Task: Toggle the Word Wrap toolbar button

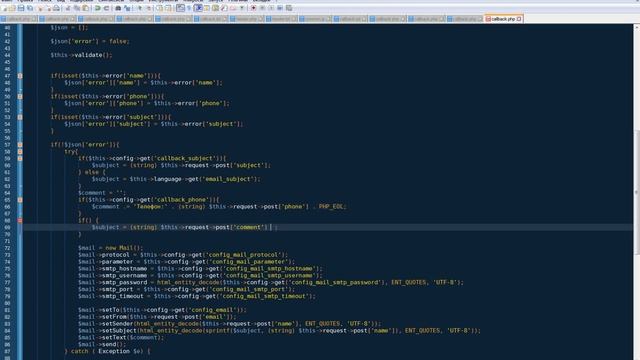Action: click(180, 8)
